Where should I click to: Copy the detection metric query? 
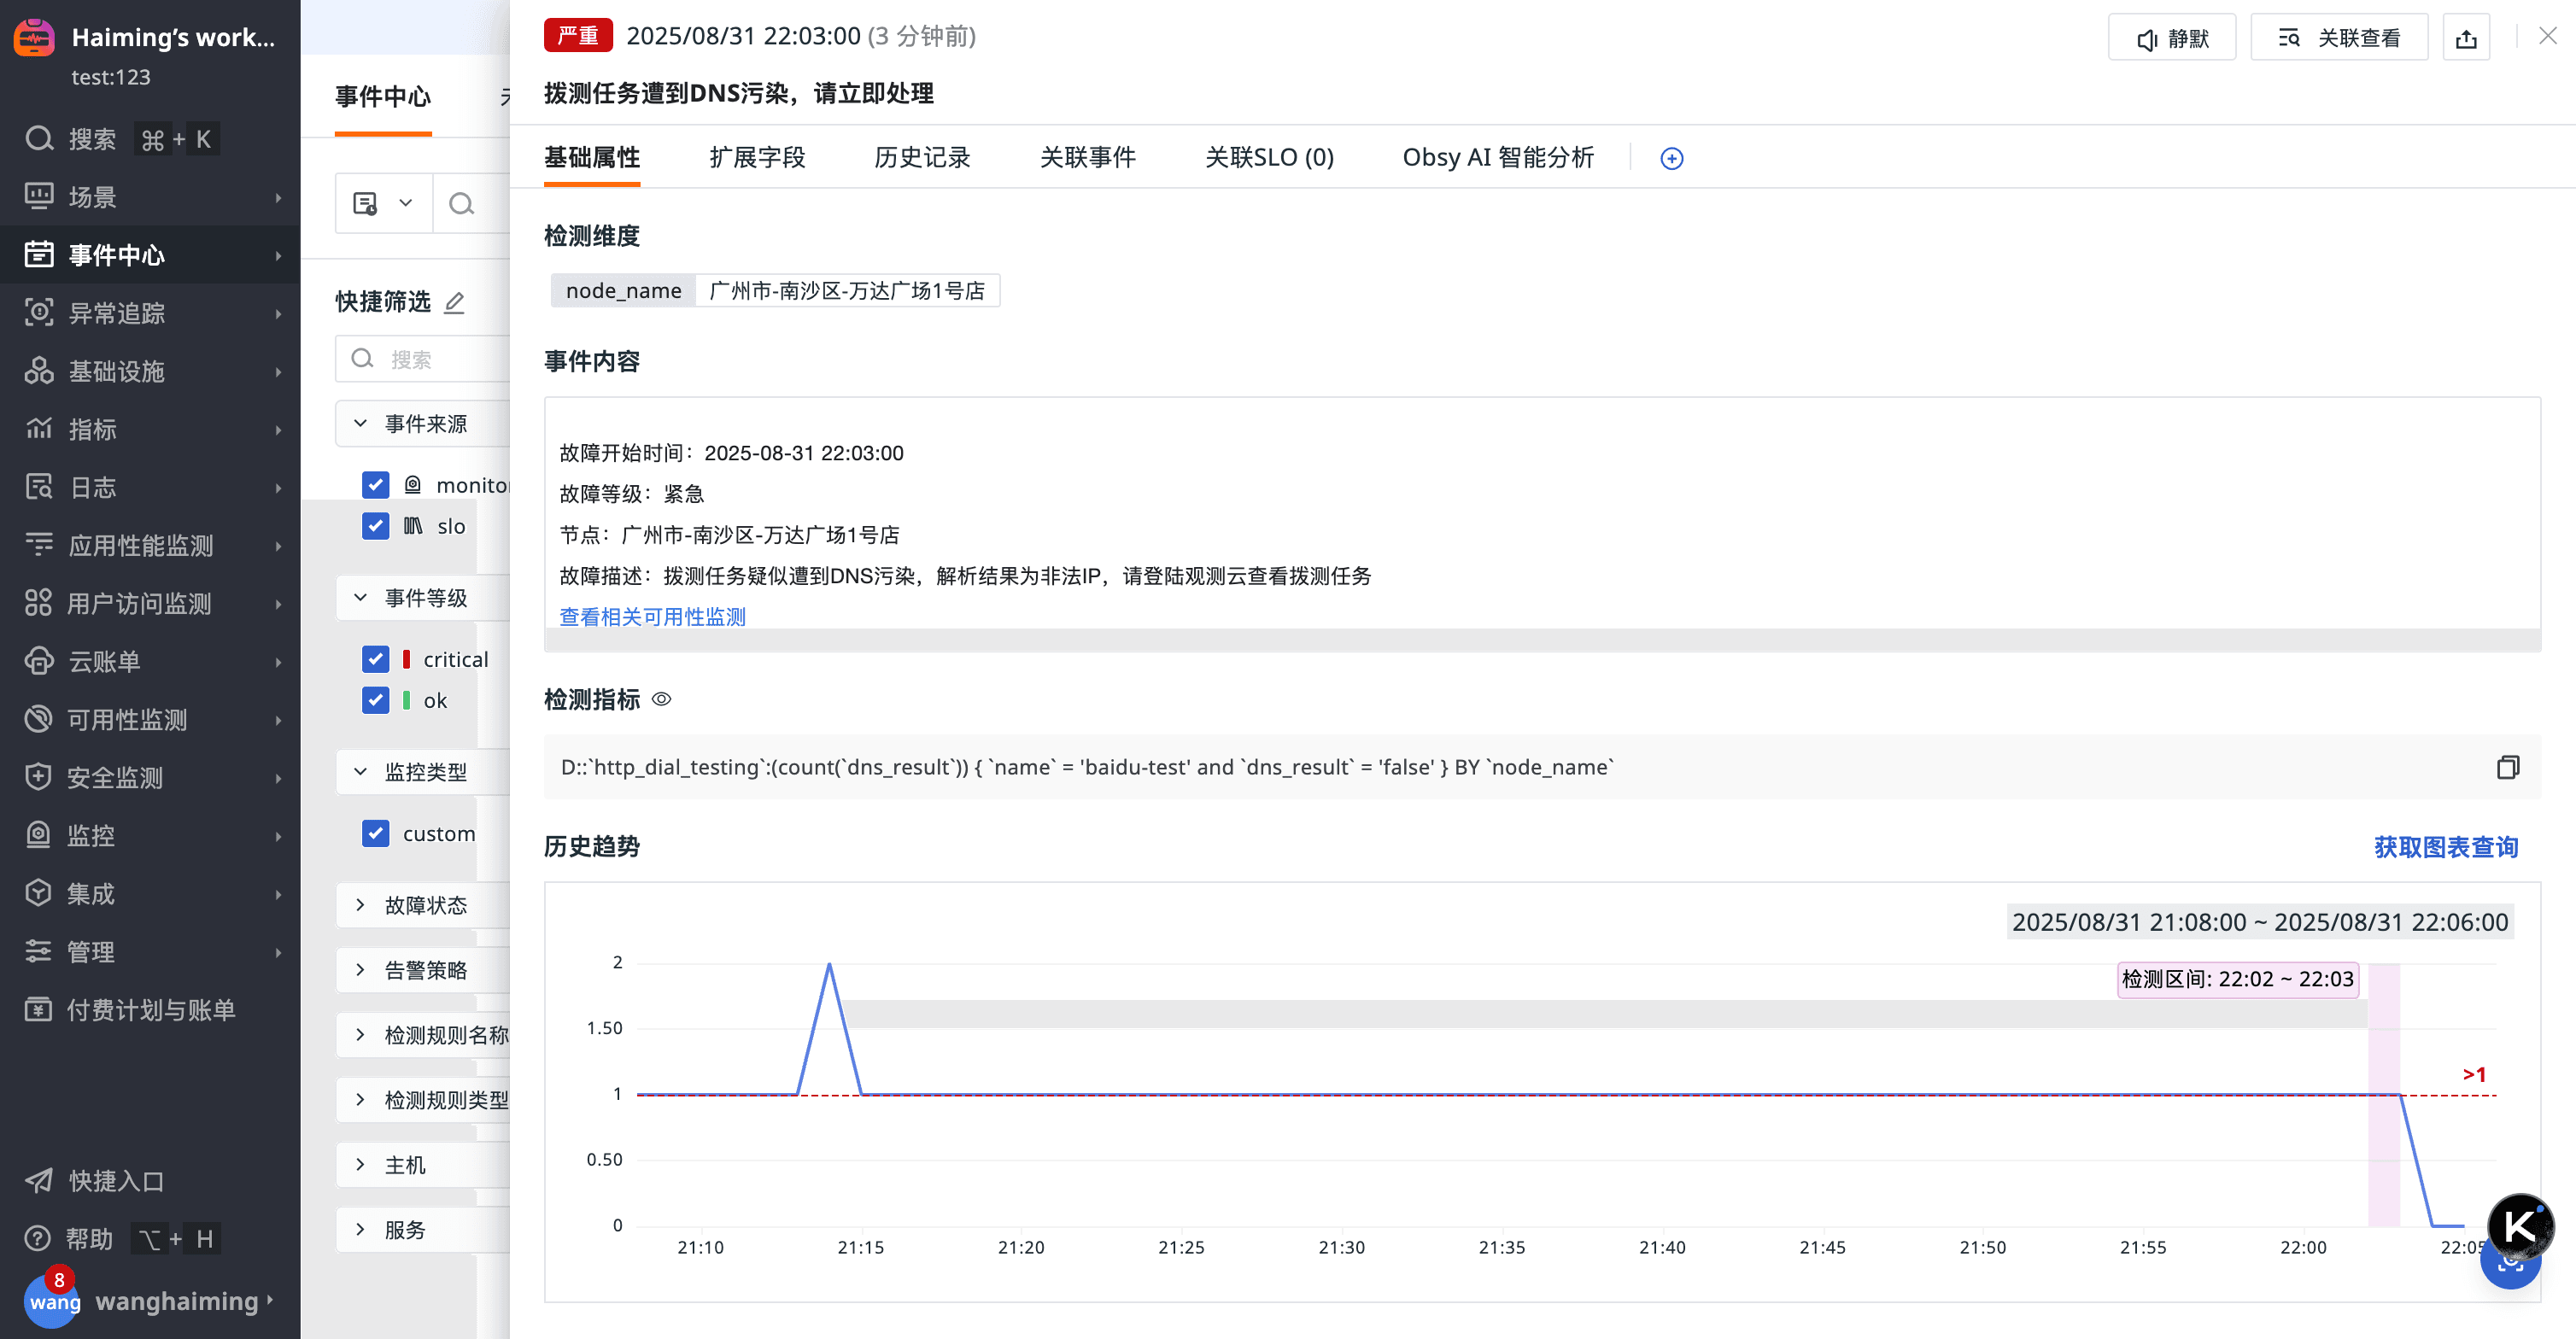coord(2507,767)
